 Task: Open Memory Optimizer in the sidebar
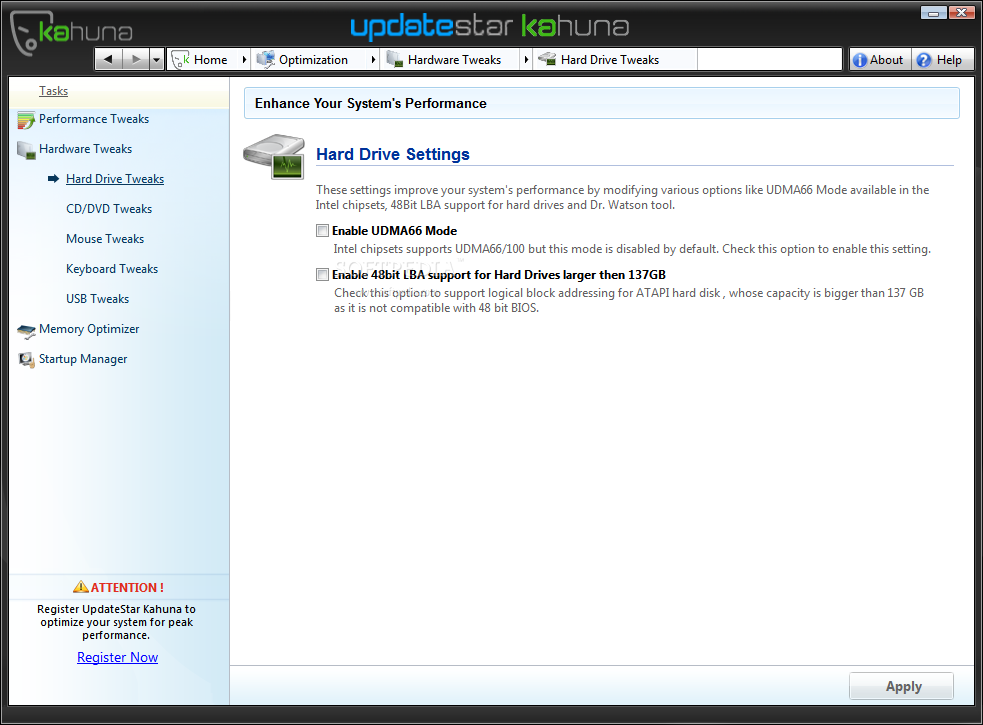tap(89, 329)
